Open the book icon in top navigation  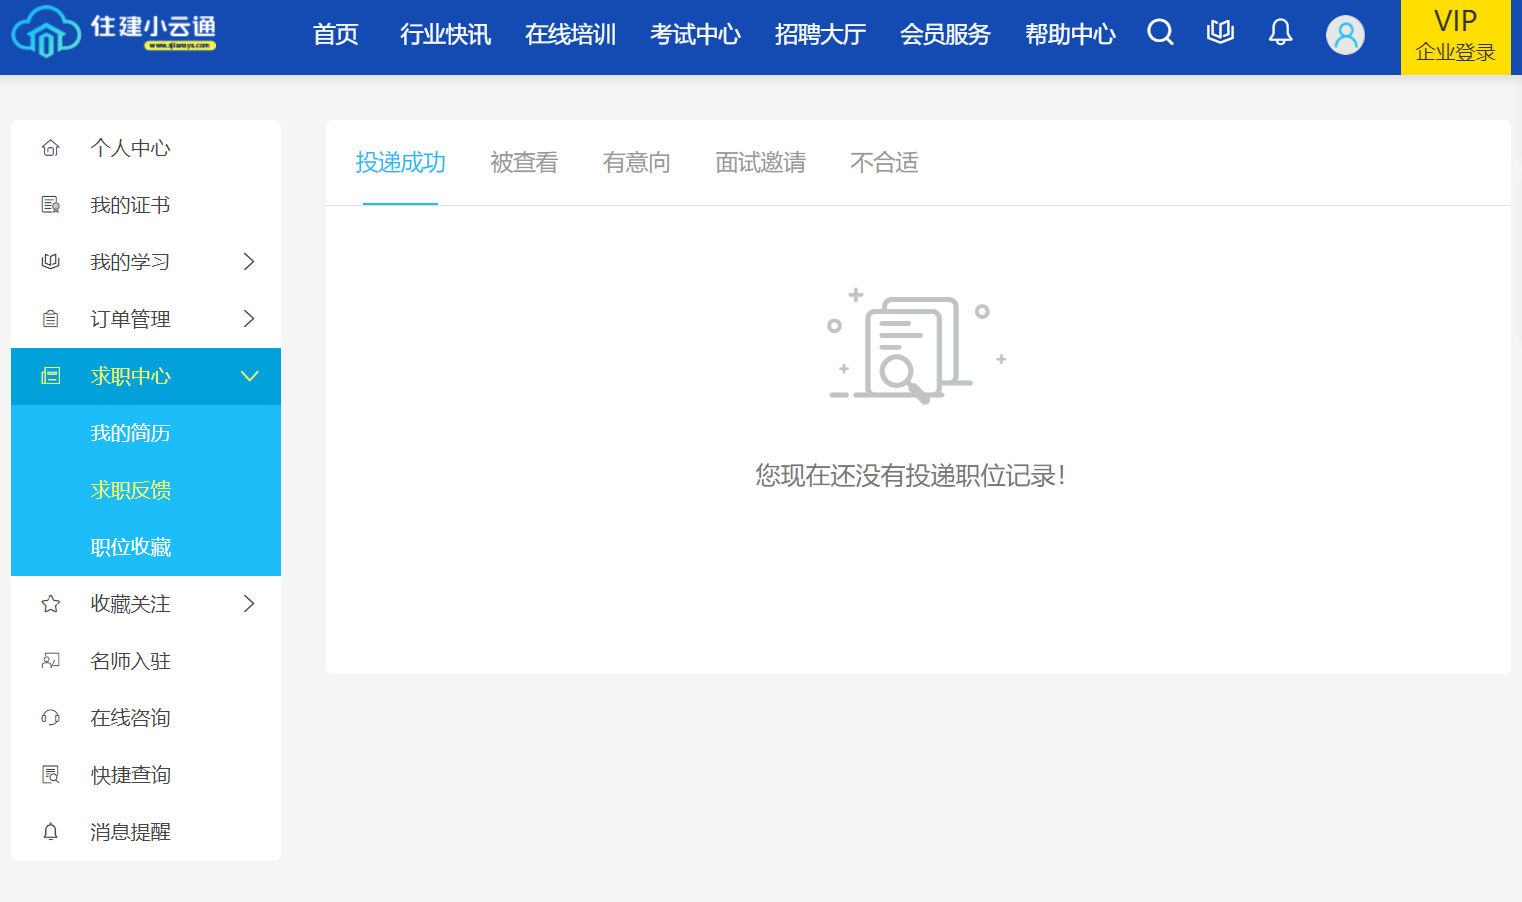point(1220,33)
